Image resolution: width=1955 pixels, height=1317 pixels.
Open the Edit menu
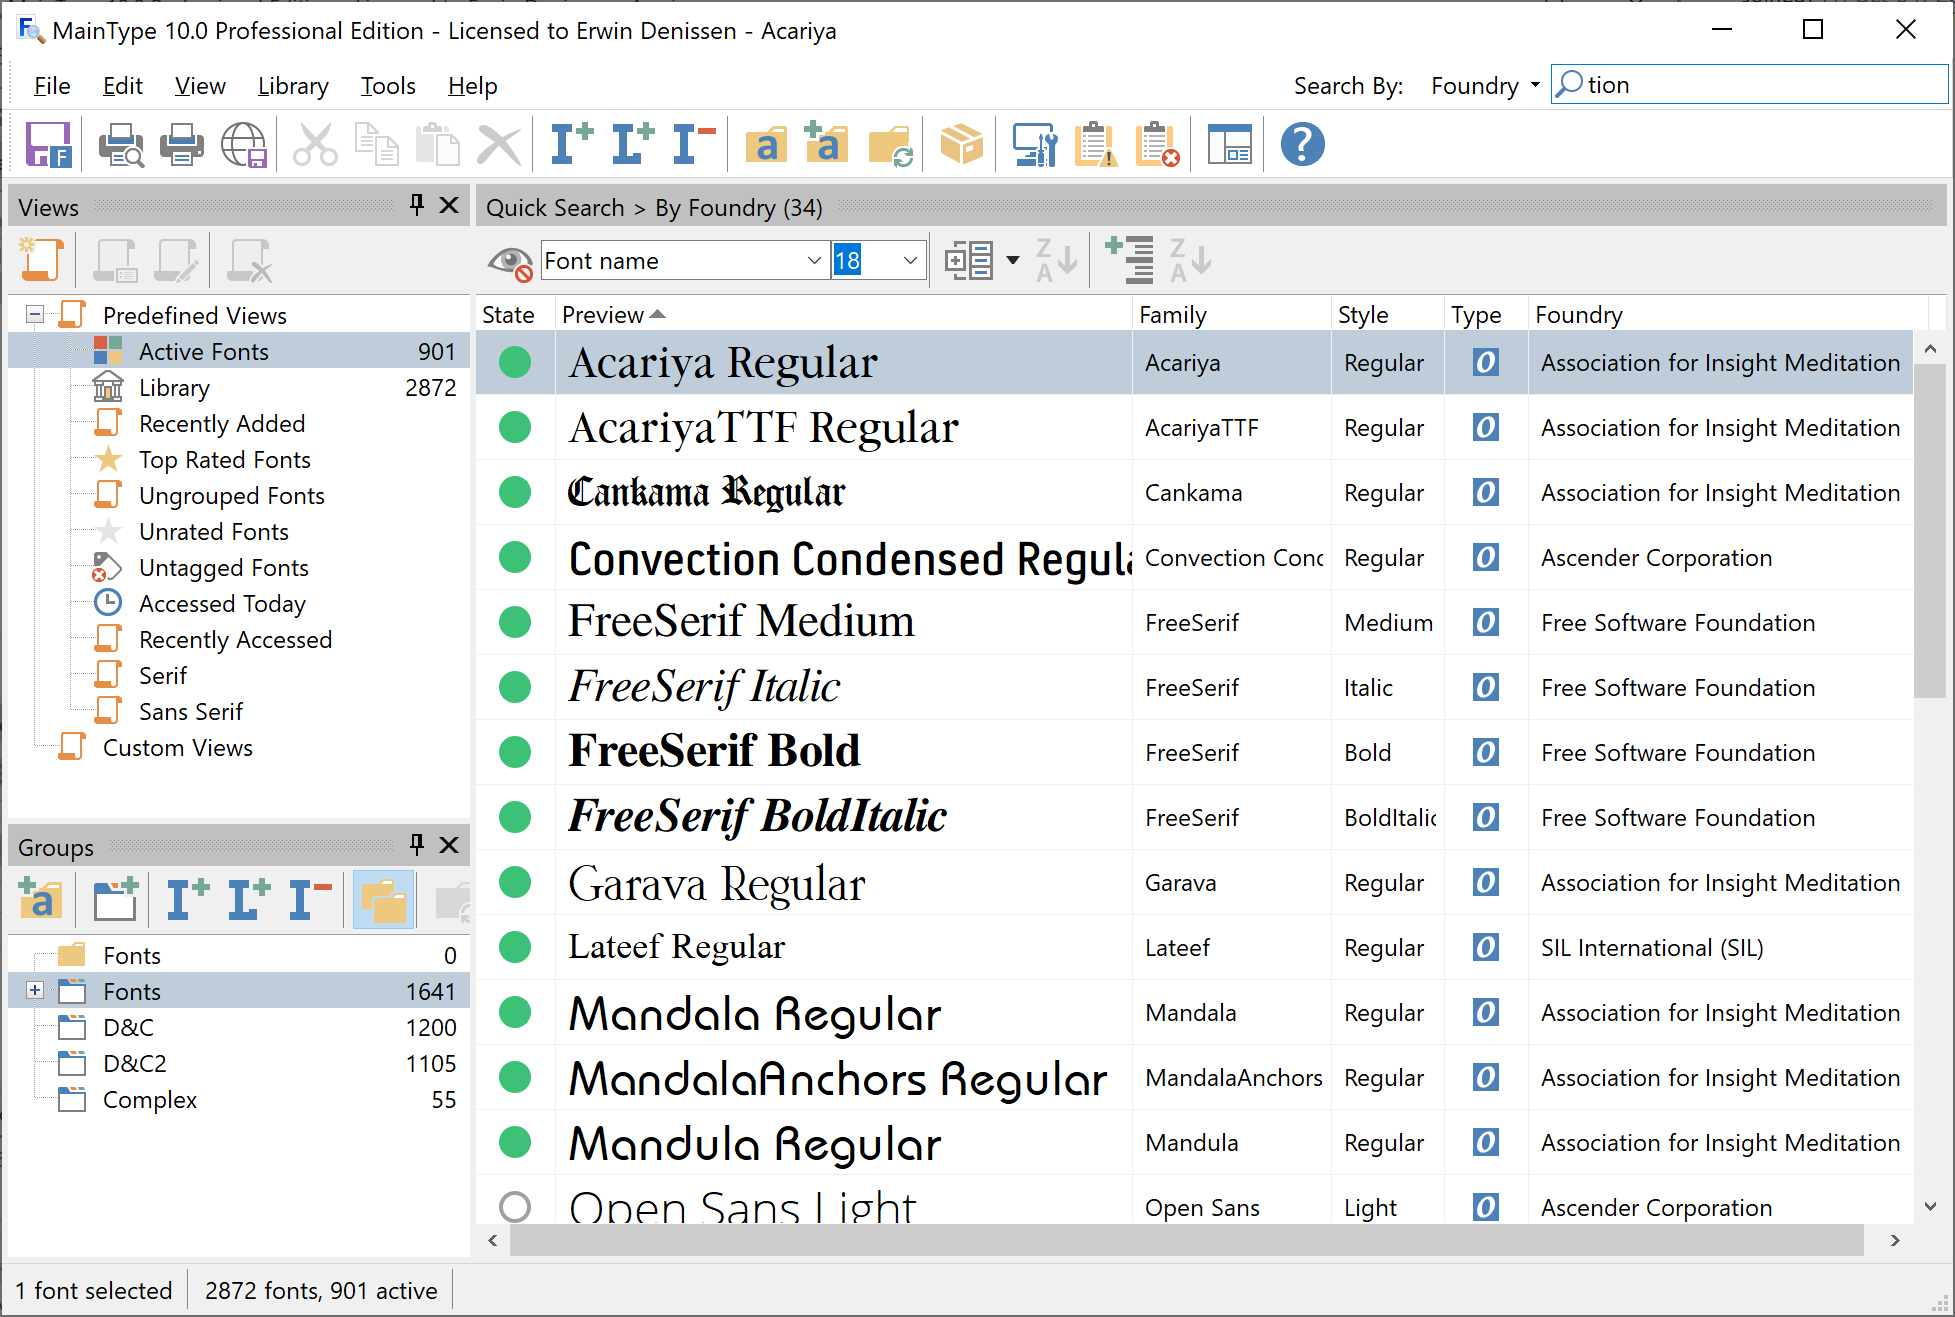pos(122,86)
